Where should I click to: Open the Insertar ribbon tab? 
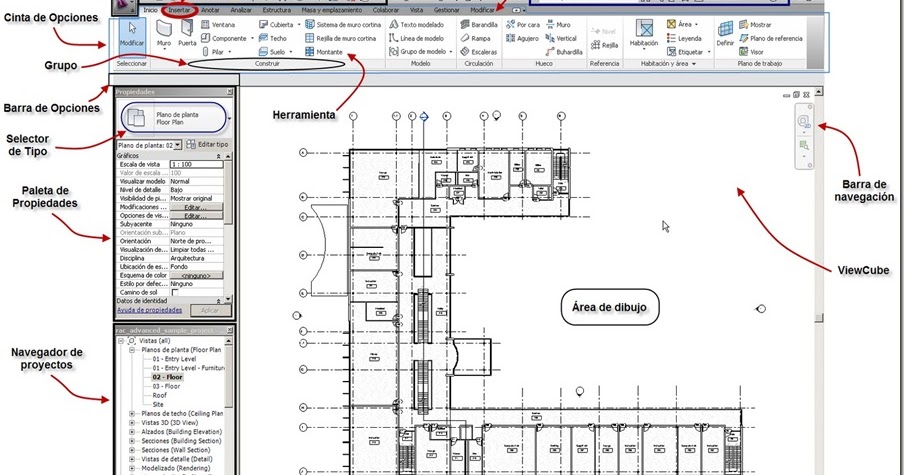tap(179, 10)
